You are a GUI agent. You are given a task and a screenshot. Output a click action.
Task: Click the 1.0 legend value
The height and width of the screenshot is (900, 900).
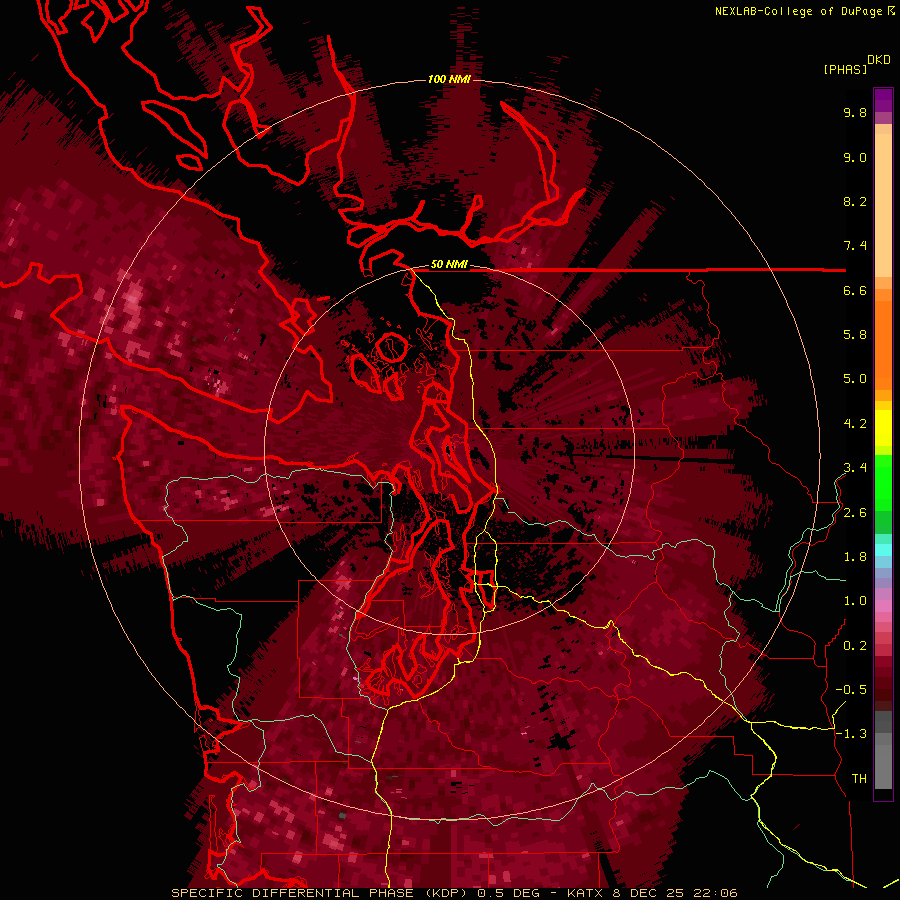pos(855,601)
